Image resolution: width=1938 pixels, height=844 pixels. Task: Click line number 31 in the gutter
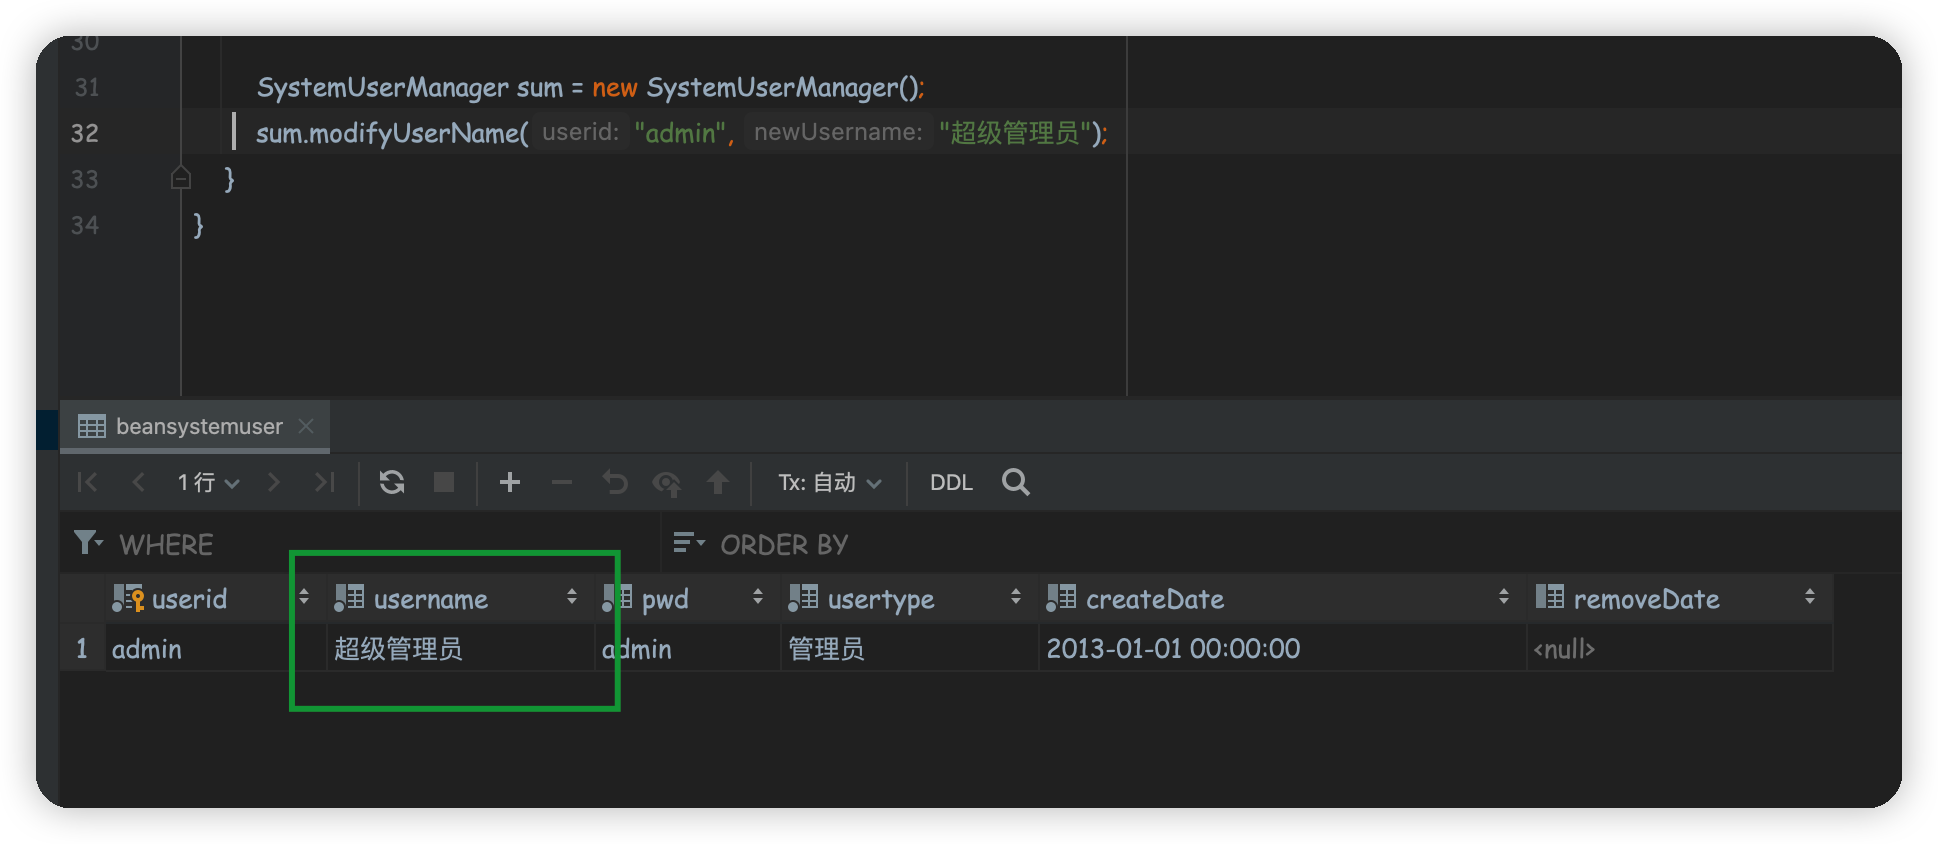pos(87,88)
